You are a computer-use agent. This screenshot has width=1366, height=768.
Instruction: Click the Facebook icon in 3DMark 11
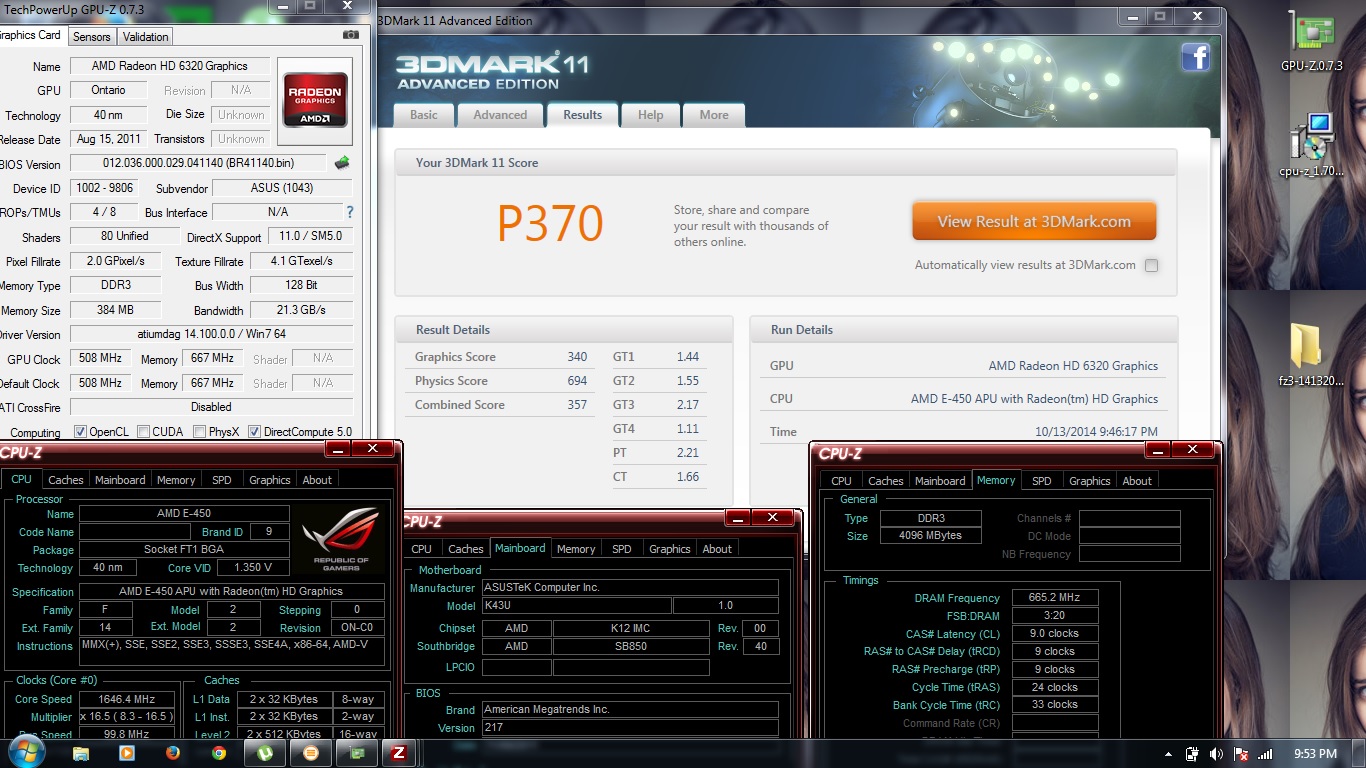point(1196,57)
